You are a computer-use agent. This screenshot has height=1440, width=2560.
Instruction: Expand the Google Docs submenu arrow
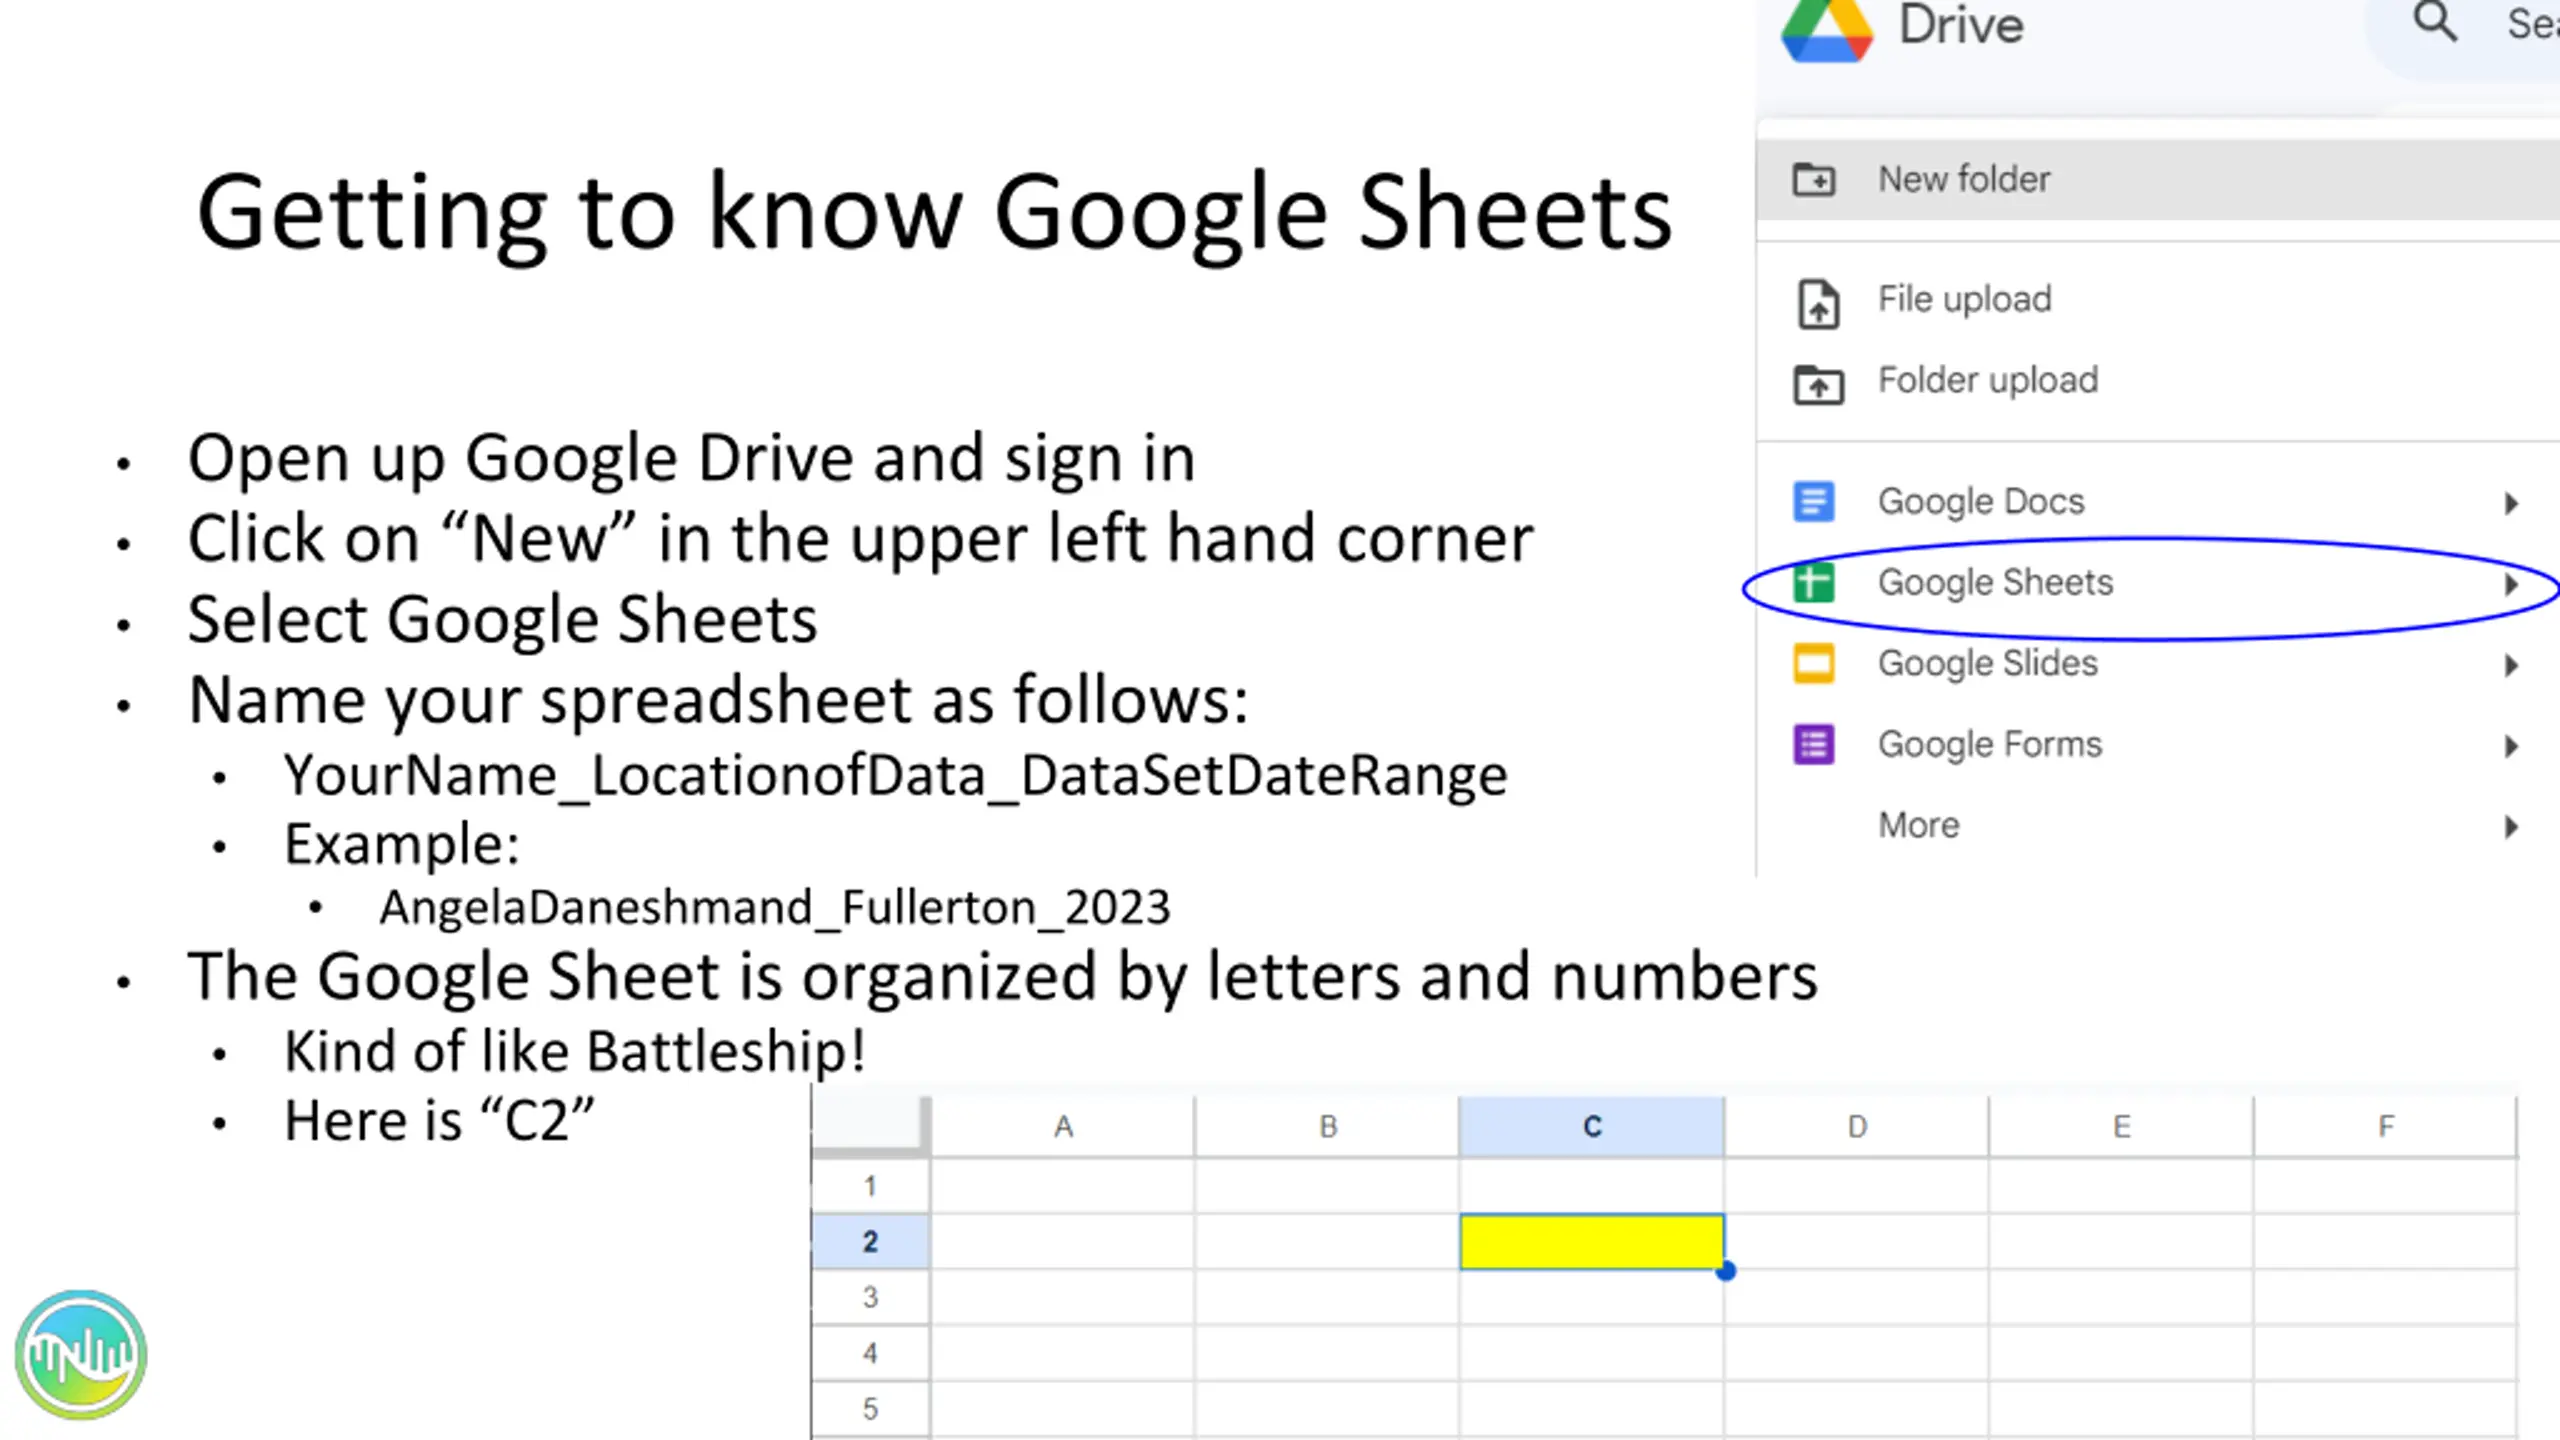(2511, 503)
